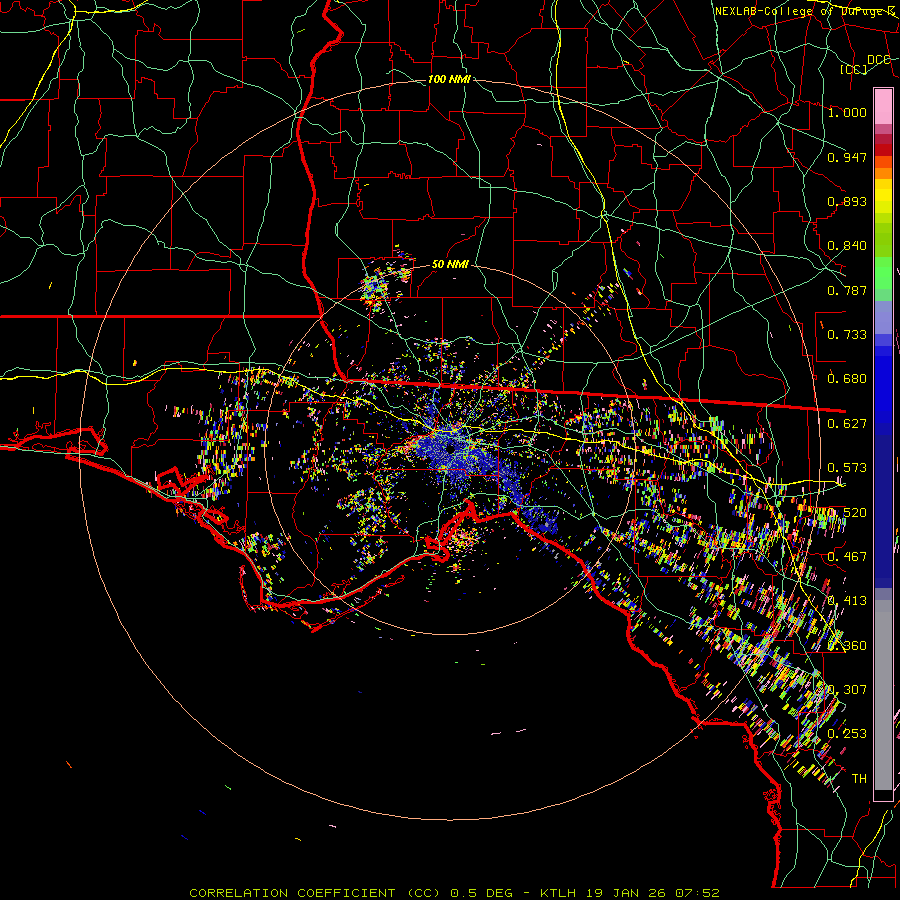Viewport: 900px width, 900px height.
Task: Click the 0.787 scale value
Action: [847, 290]
